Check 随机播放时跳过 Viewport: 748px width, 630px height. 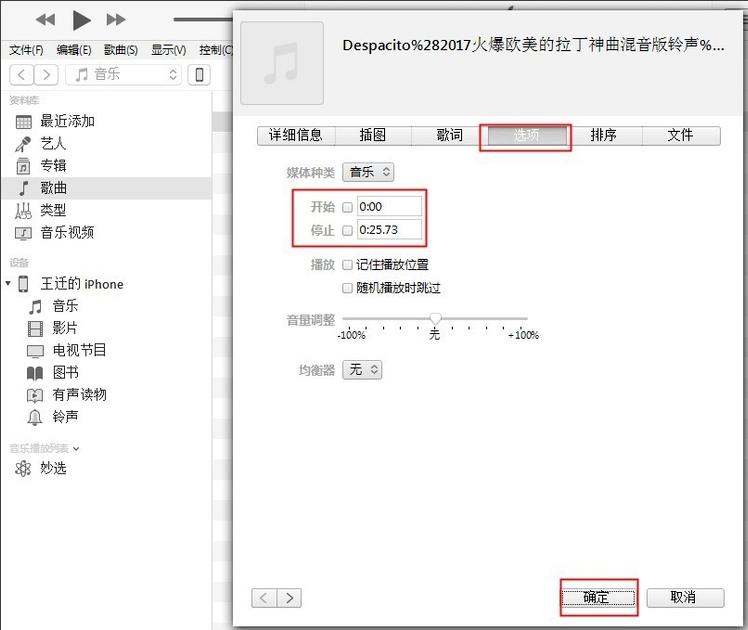(347, 288)
